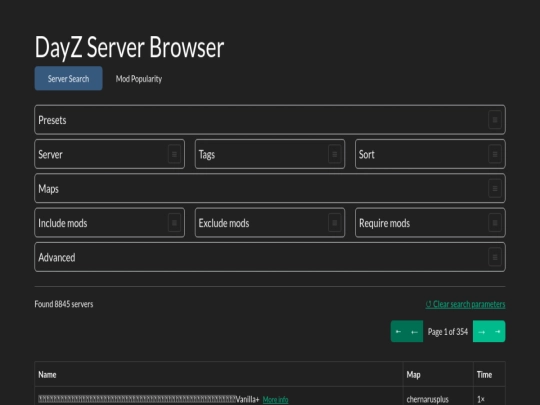Expand the Require mods panel
The height and width of the screenshot is (405, 540).
coord(430,223)
